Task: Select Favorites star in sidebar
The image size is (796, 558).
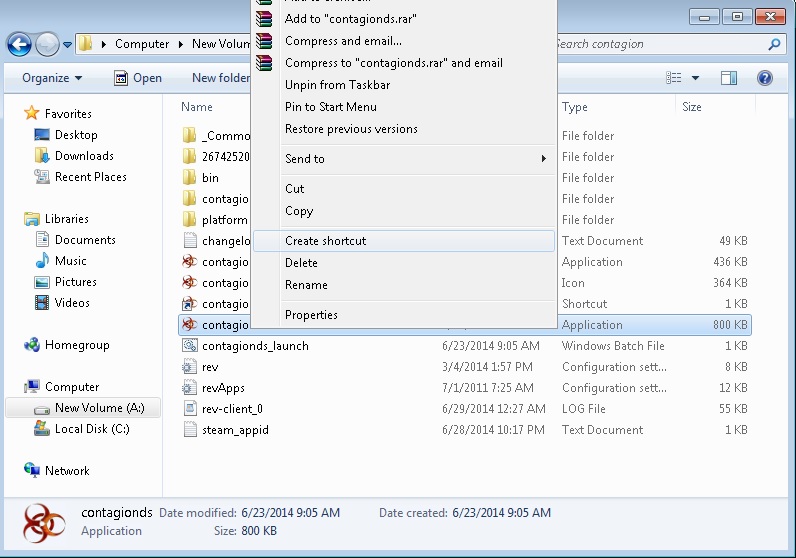Action: coord(31,113)
